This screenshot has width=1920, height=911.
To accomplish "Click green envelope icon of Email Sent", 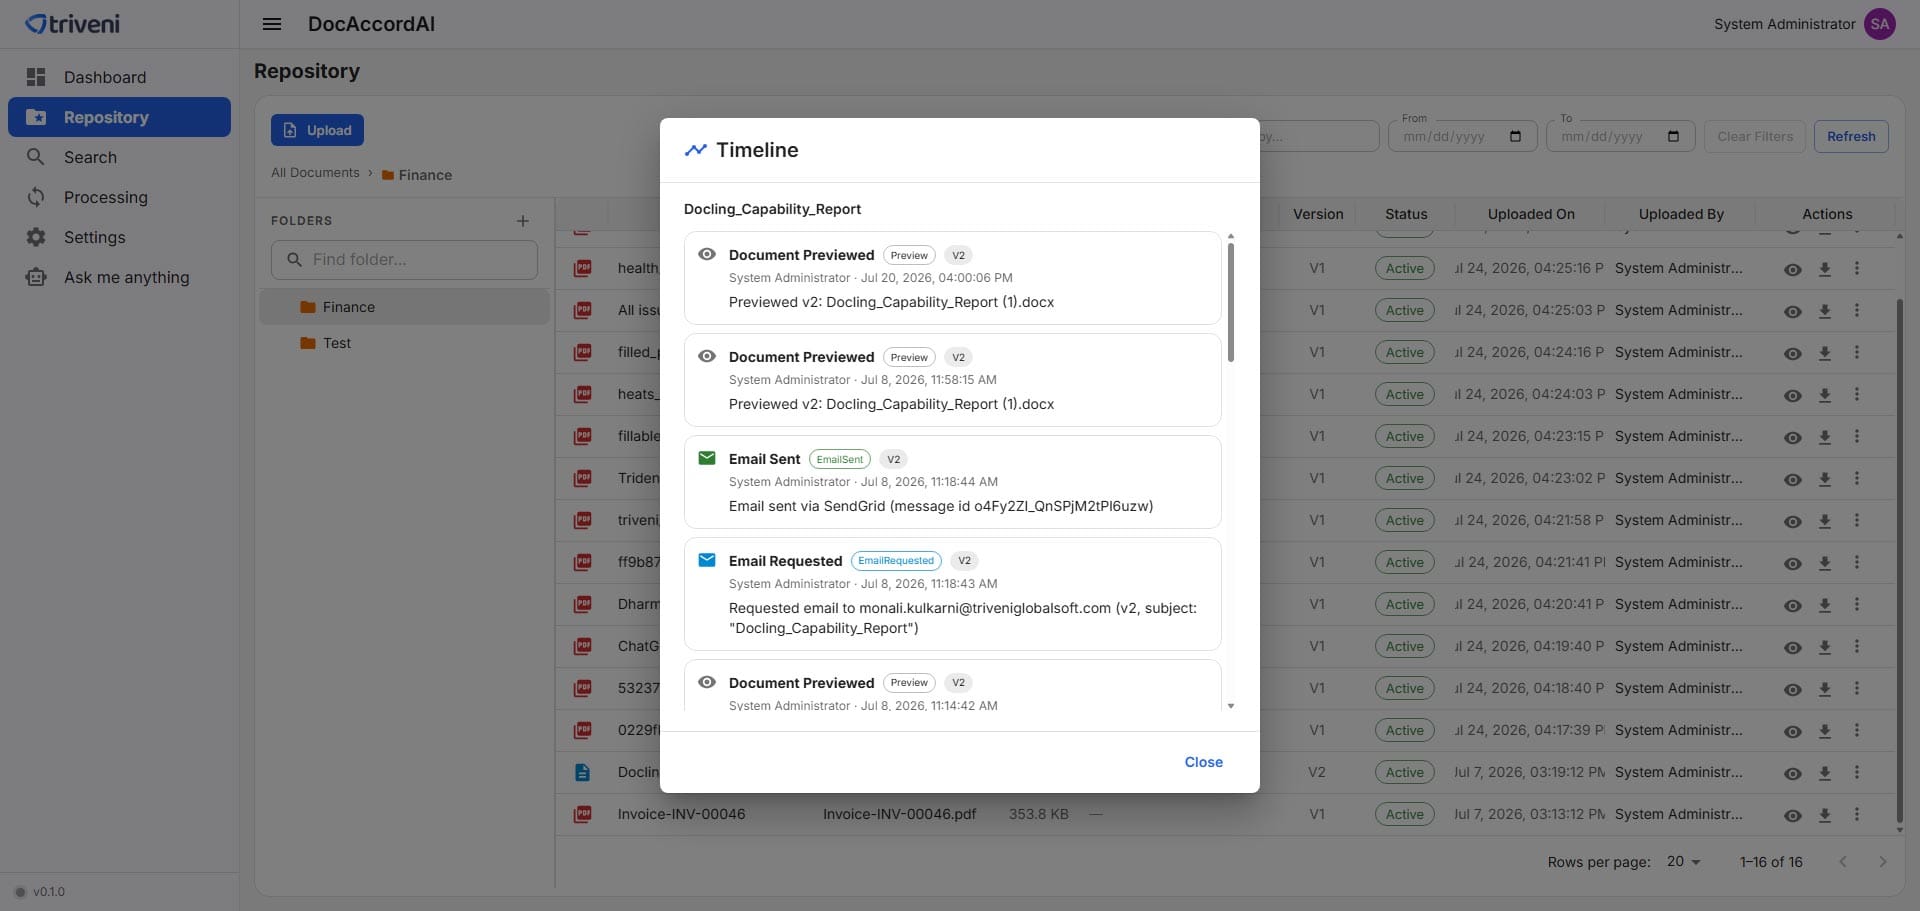I will coord(707,458).
